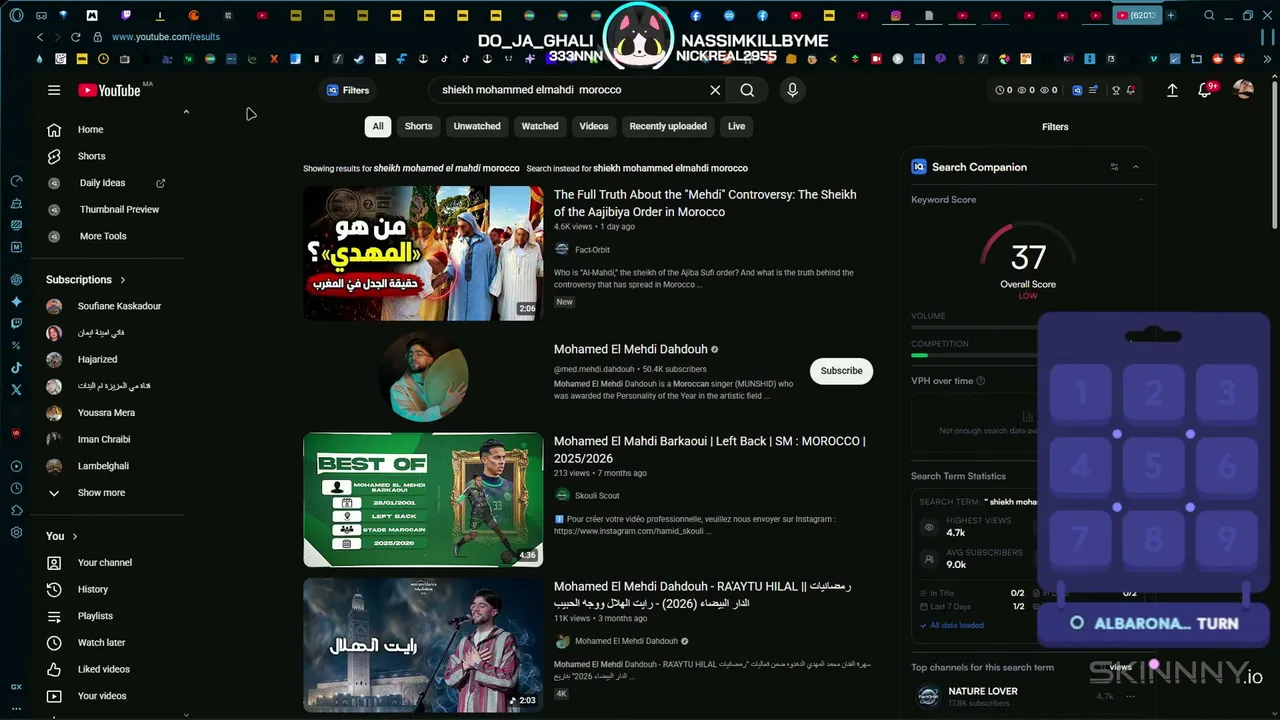This screenshot has width=1280, height=720.
Task: Open the Twitch pinned tab
Action: tap(126, 15)
